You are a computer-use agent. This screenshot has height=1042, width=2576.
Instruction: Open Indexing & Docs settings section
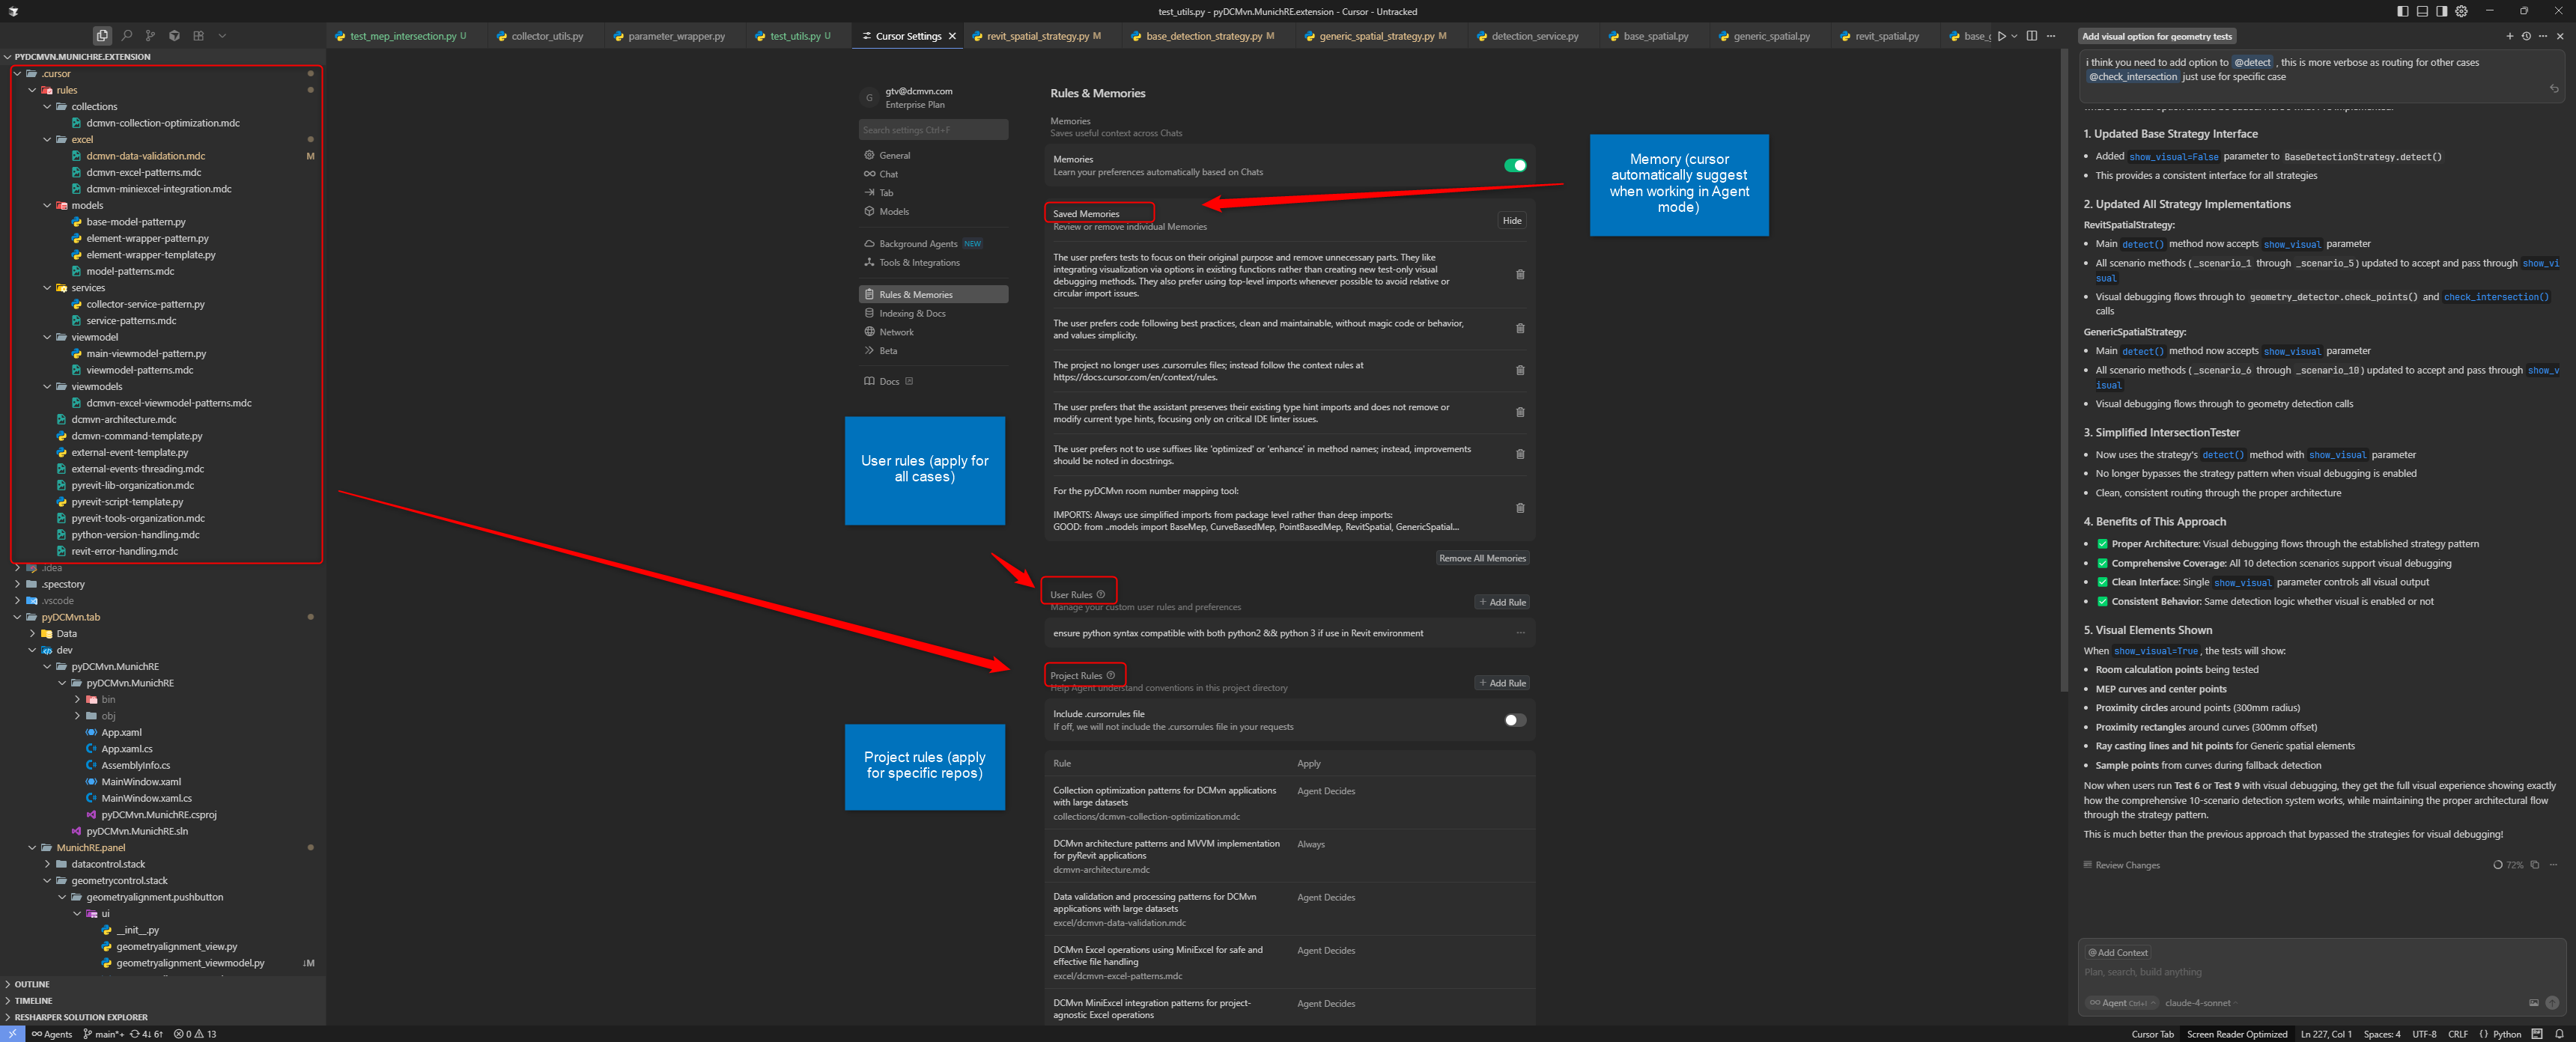click(x=912, y=313)
